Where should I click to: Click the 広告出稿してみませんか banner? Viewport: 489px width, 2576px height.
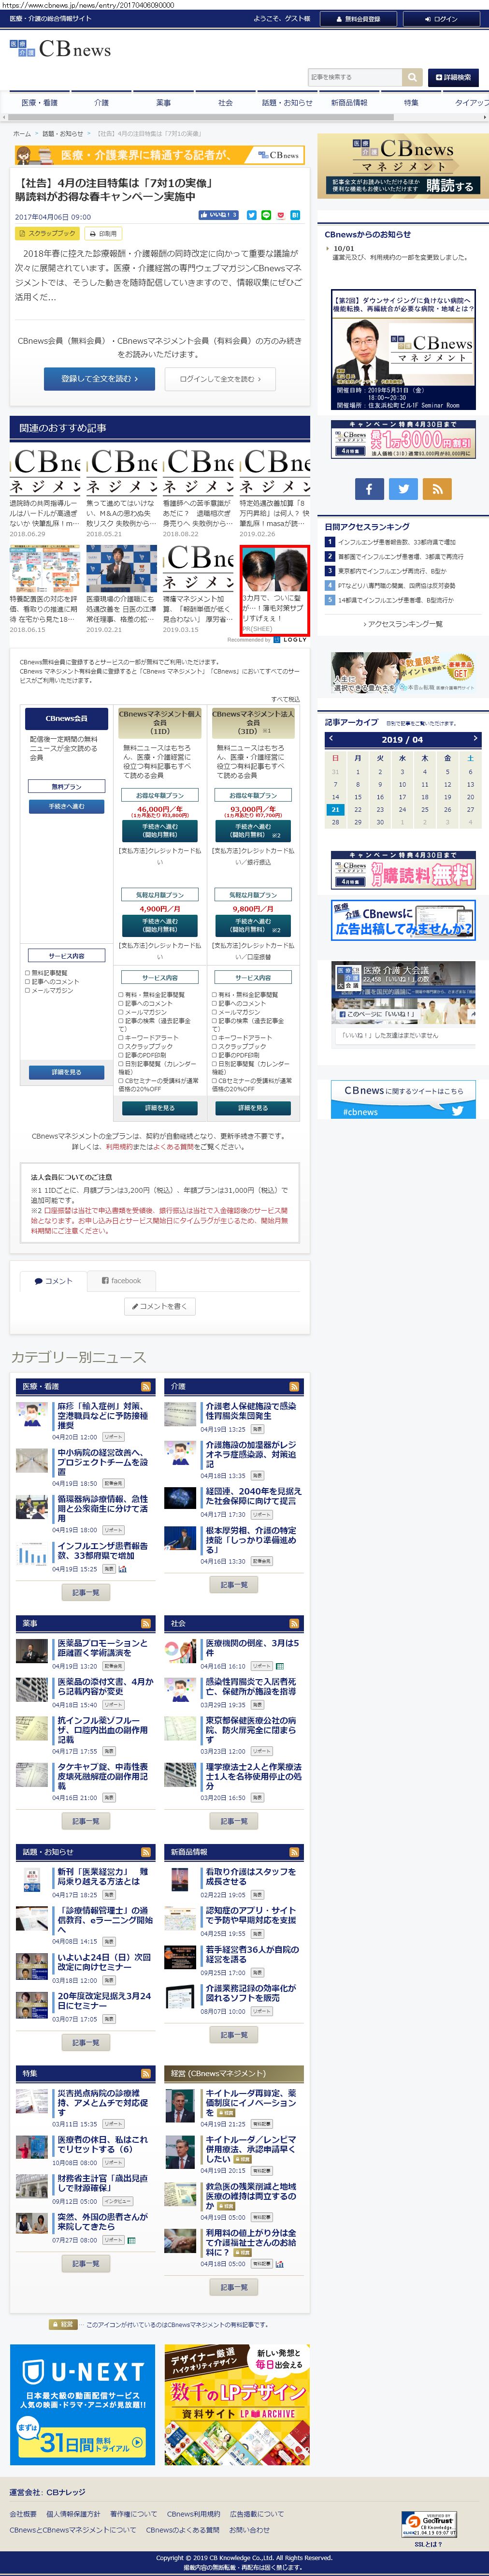pos(403,919)
